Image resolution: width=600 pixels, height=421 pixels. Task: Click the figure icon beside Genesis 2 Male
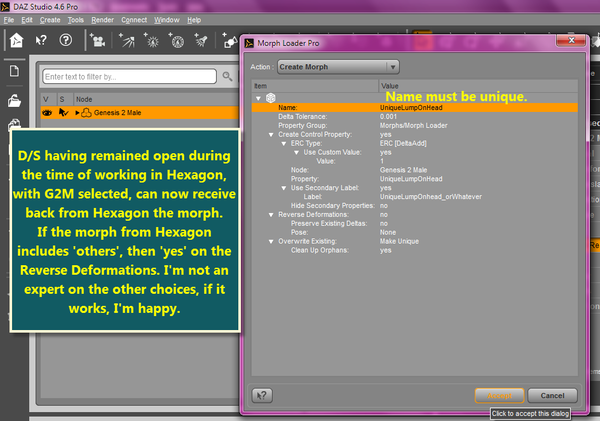(x=87, y=113)
